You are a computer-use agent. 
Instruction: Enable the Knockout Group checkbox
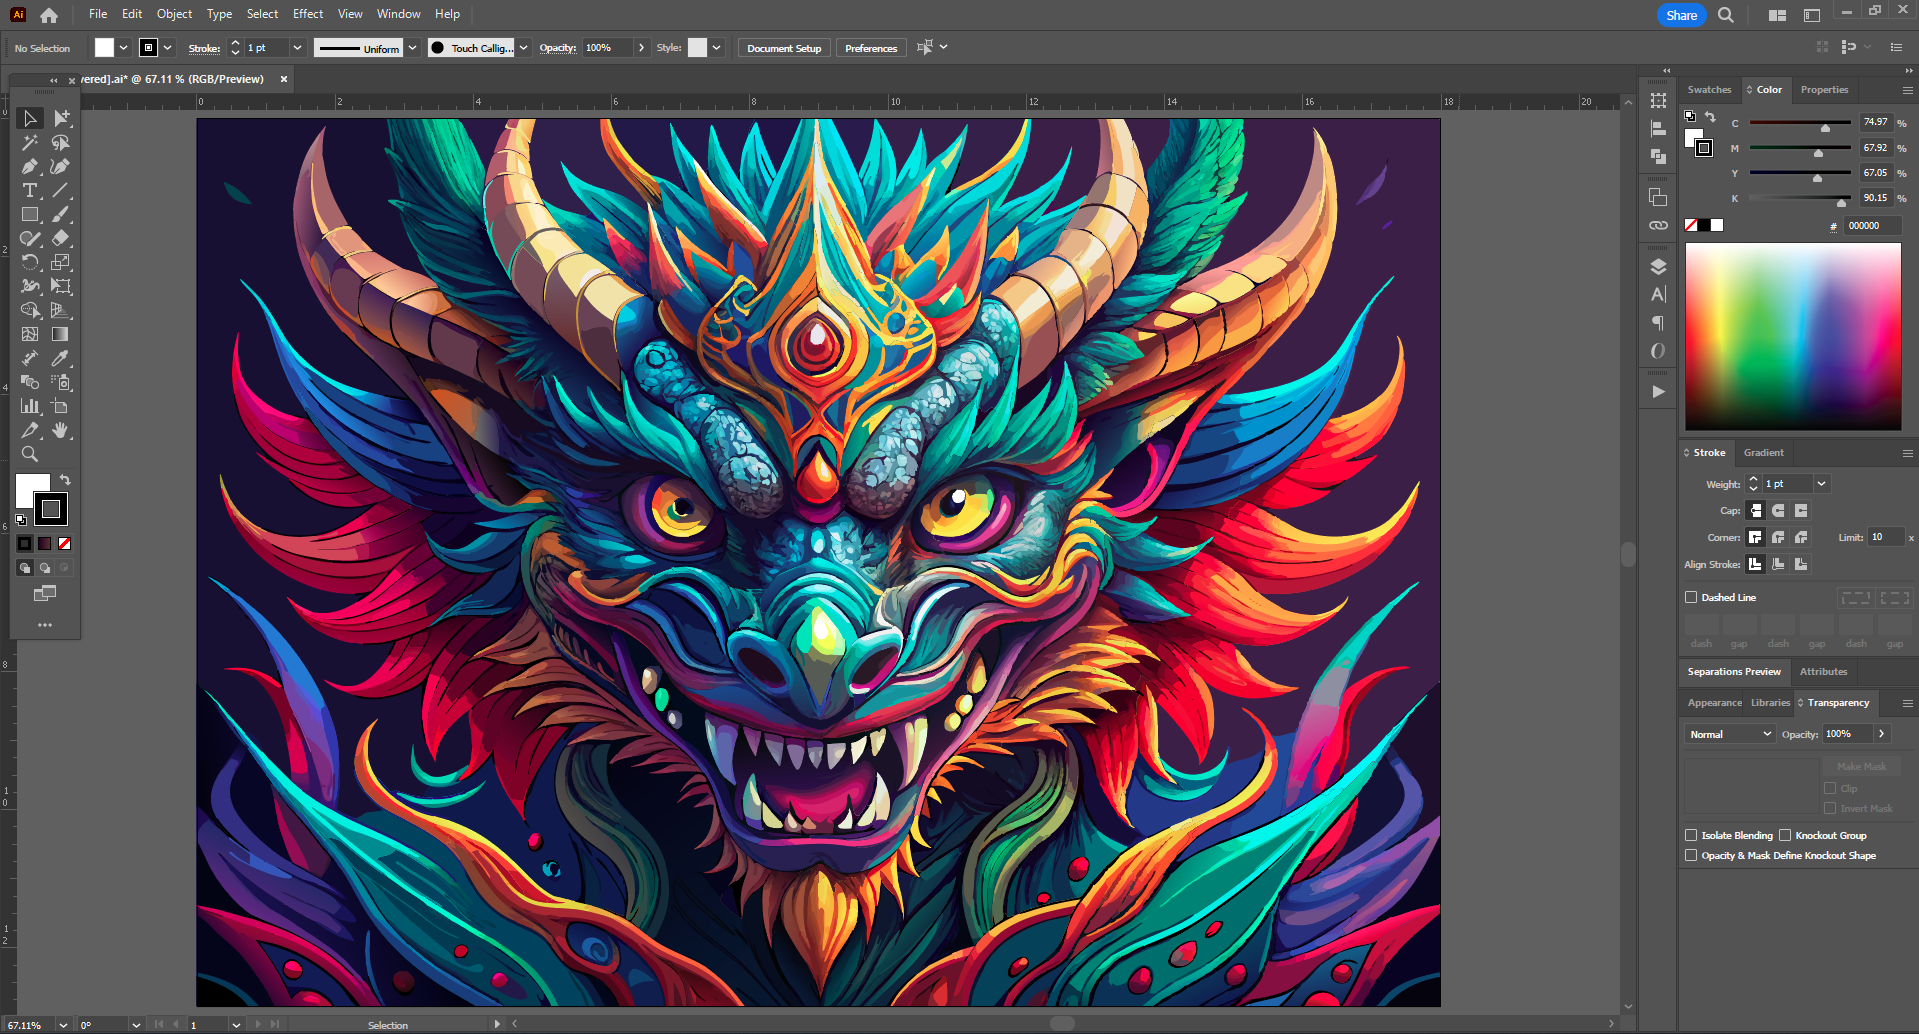(1785, 835)
